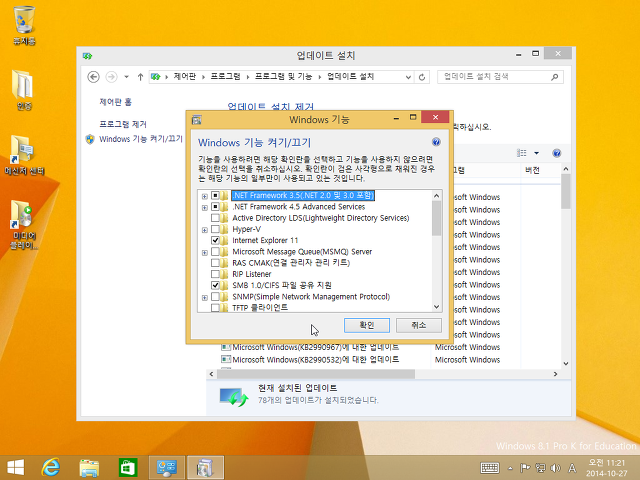This screenshot has height=480, width=640.
Task: Expand Hyper-V tree node
Action: [204, 230]
